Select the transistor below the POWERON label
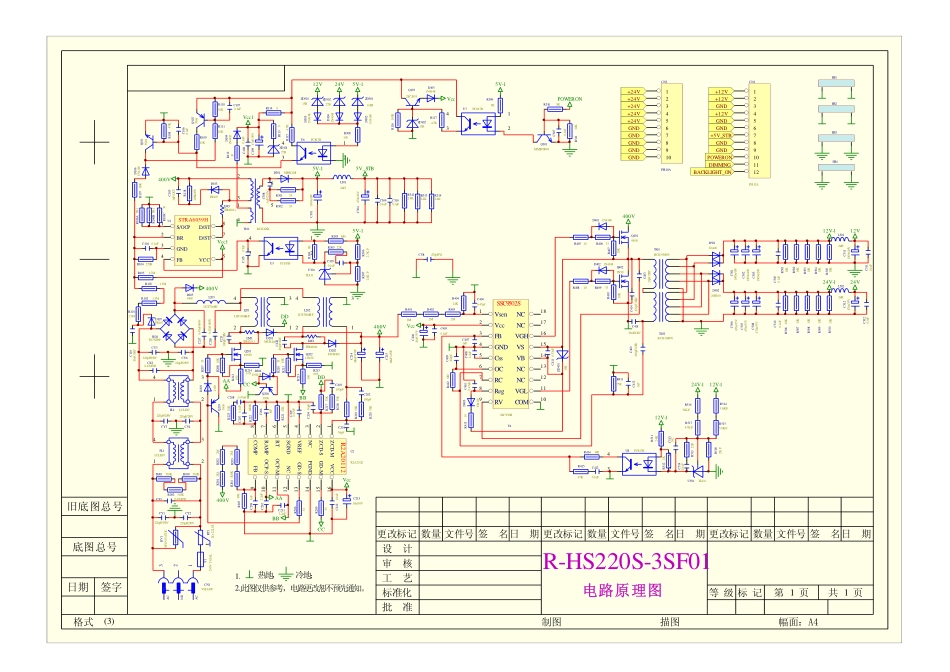The height and width of the screenshot is (672, 950). tap(545, 137)
